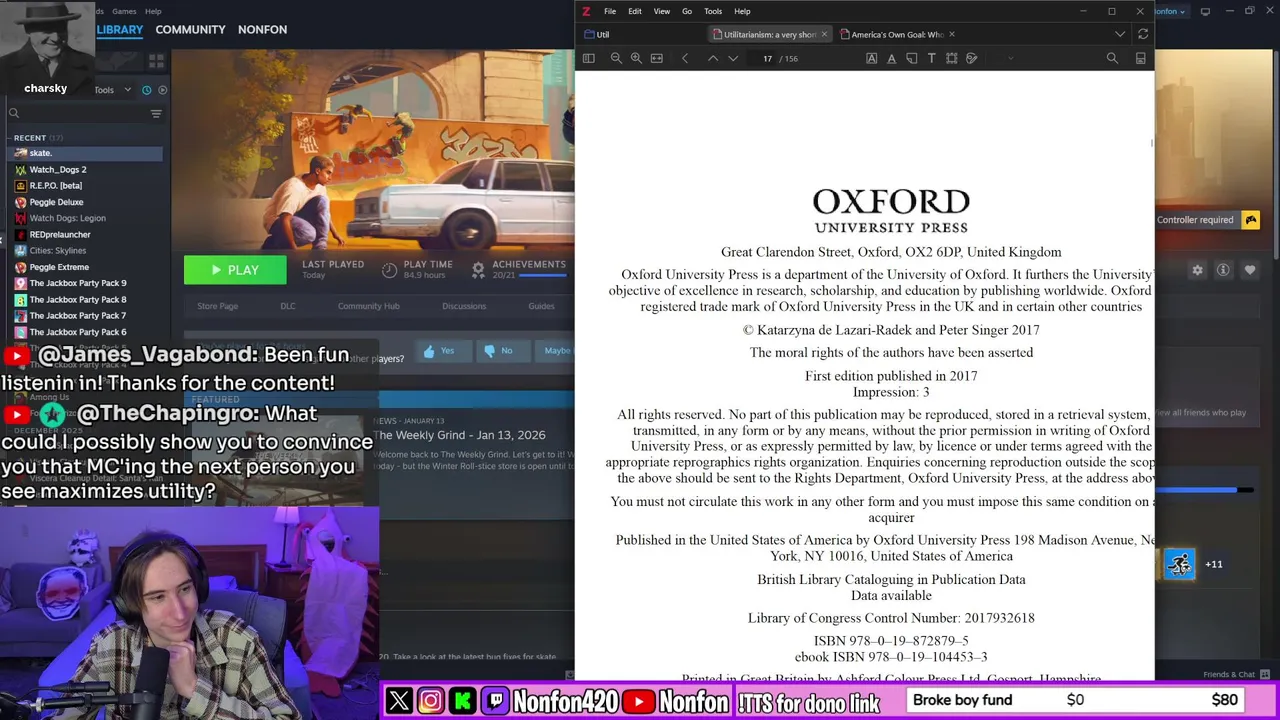The width and height of the screenshot is (1280, 720).
Task: Select The Jackbox Party Pack 8
Action: [85, 299]
